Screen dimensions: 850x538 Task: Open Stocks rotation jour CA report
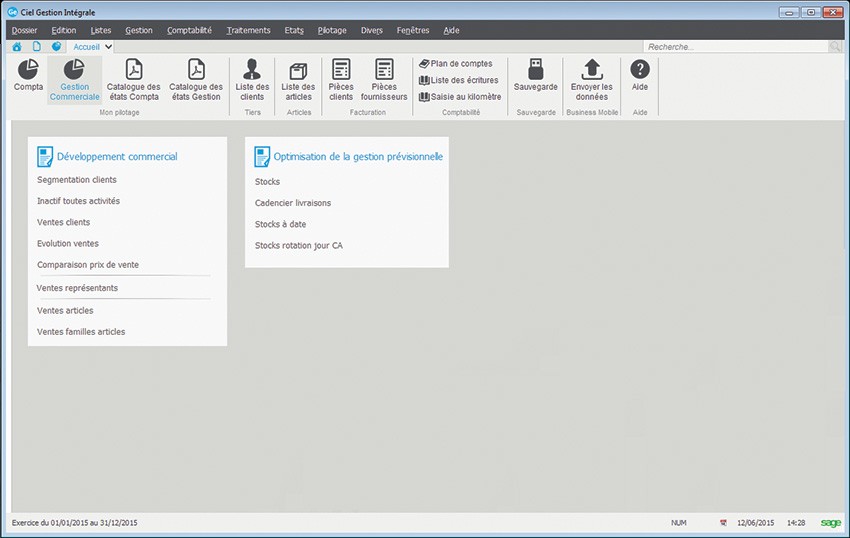click(x=299, y=245)
